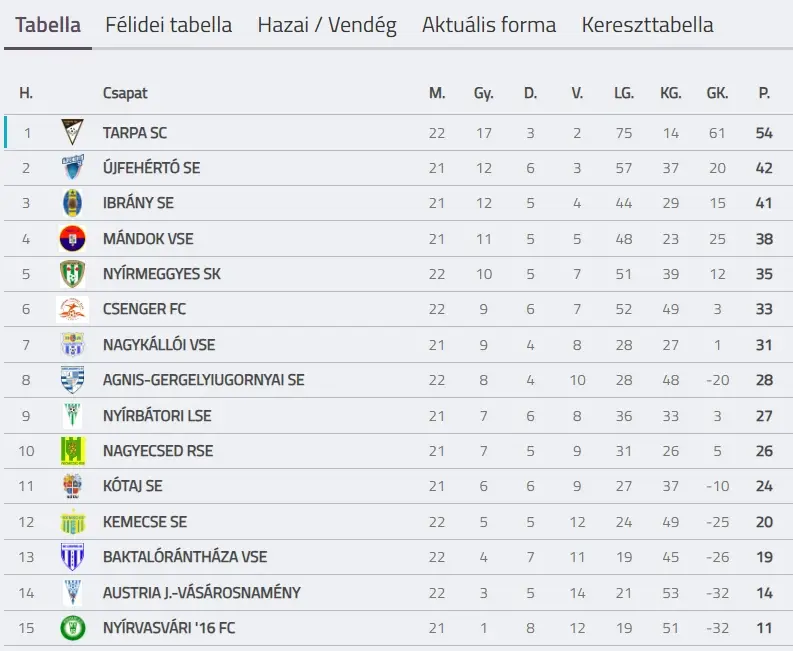Click the Mándok VSE red-blue crest
Image resolution: width=793 pixels, height=651 pixels.
pos(72,238)
